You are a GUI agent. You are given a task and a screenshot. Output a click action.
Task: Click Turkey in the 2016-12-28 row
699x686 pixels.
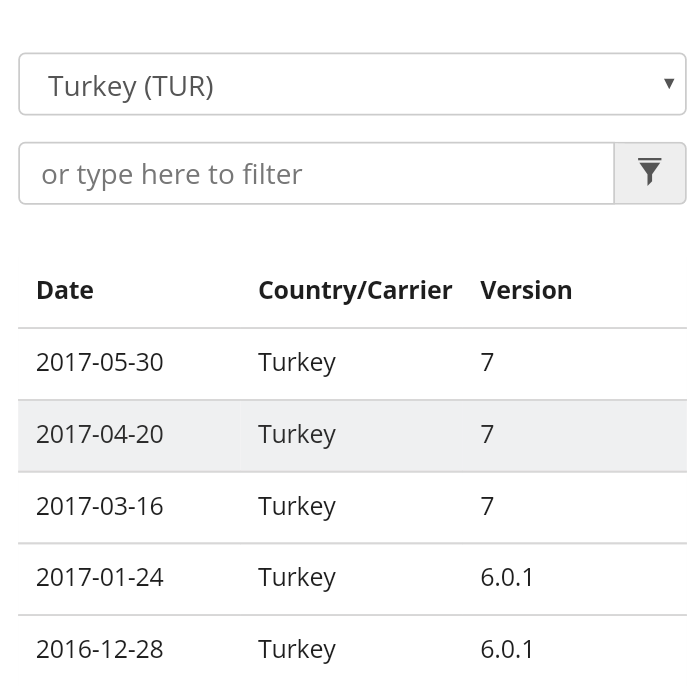pyautogui.click(x=297, y=649)
